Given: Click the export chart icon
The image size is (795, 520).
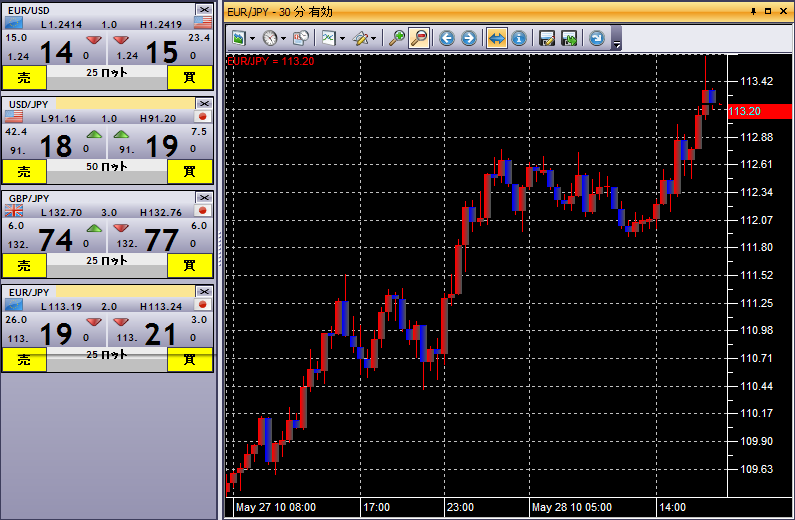Looking at the screenshot, I should [569, 38].
